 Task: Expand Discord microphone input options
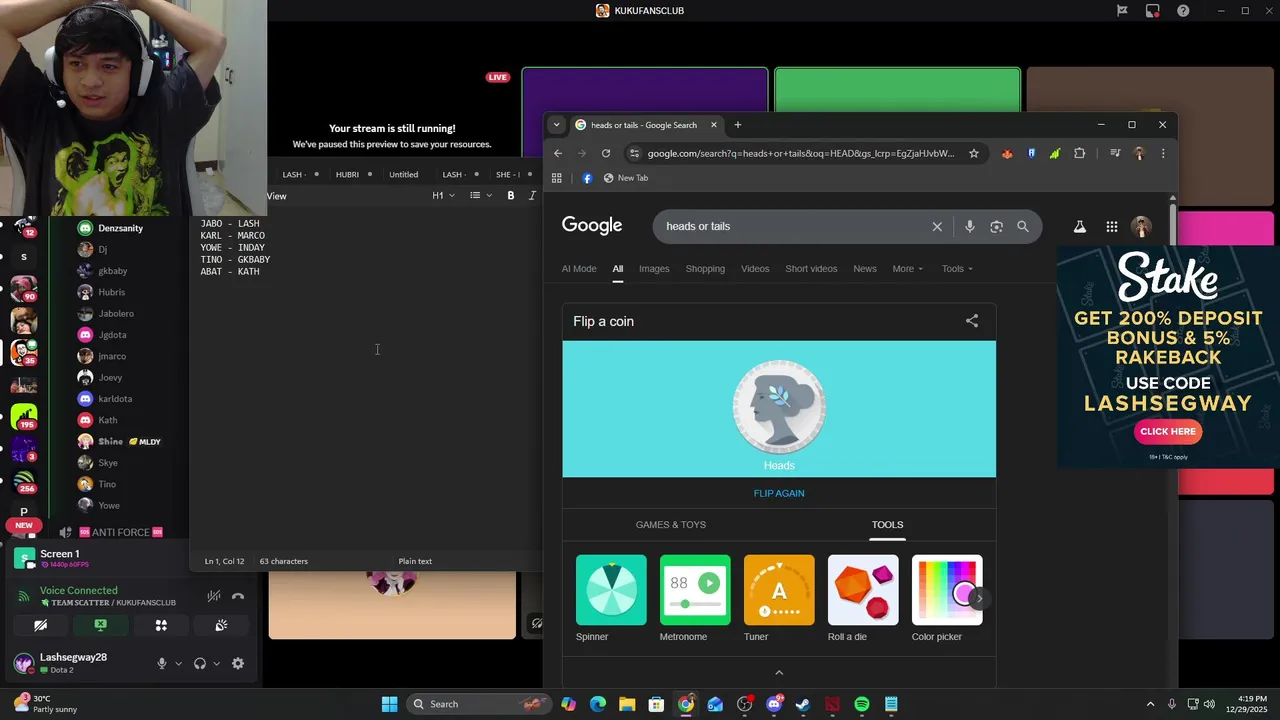(178, 664)
